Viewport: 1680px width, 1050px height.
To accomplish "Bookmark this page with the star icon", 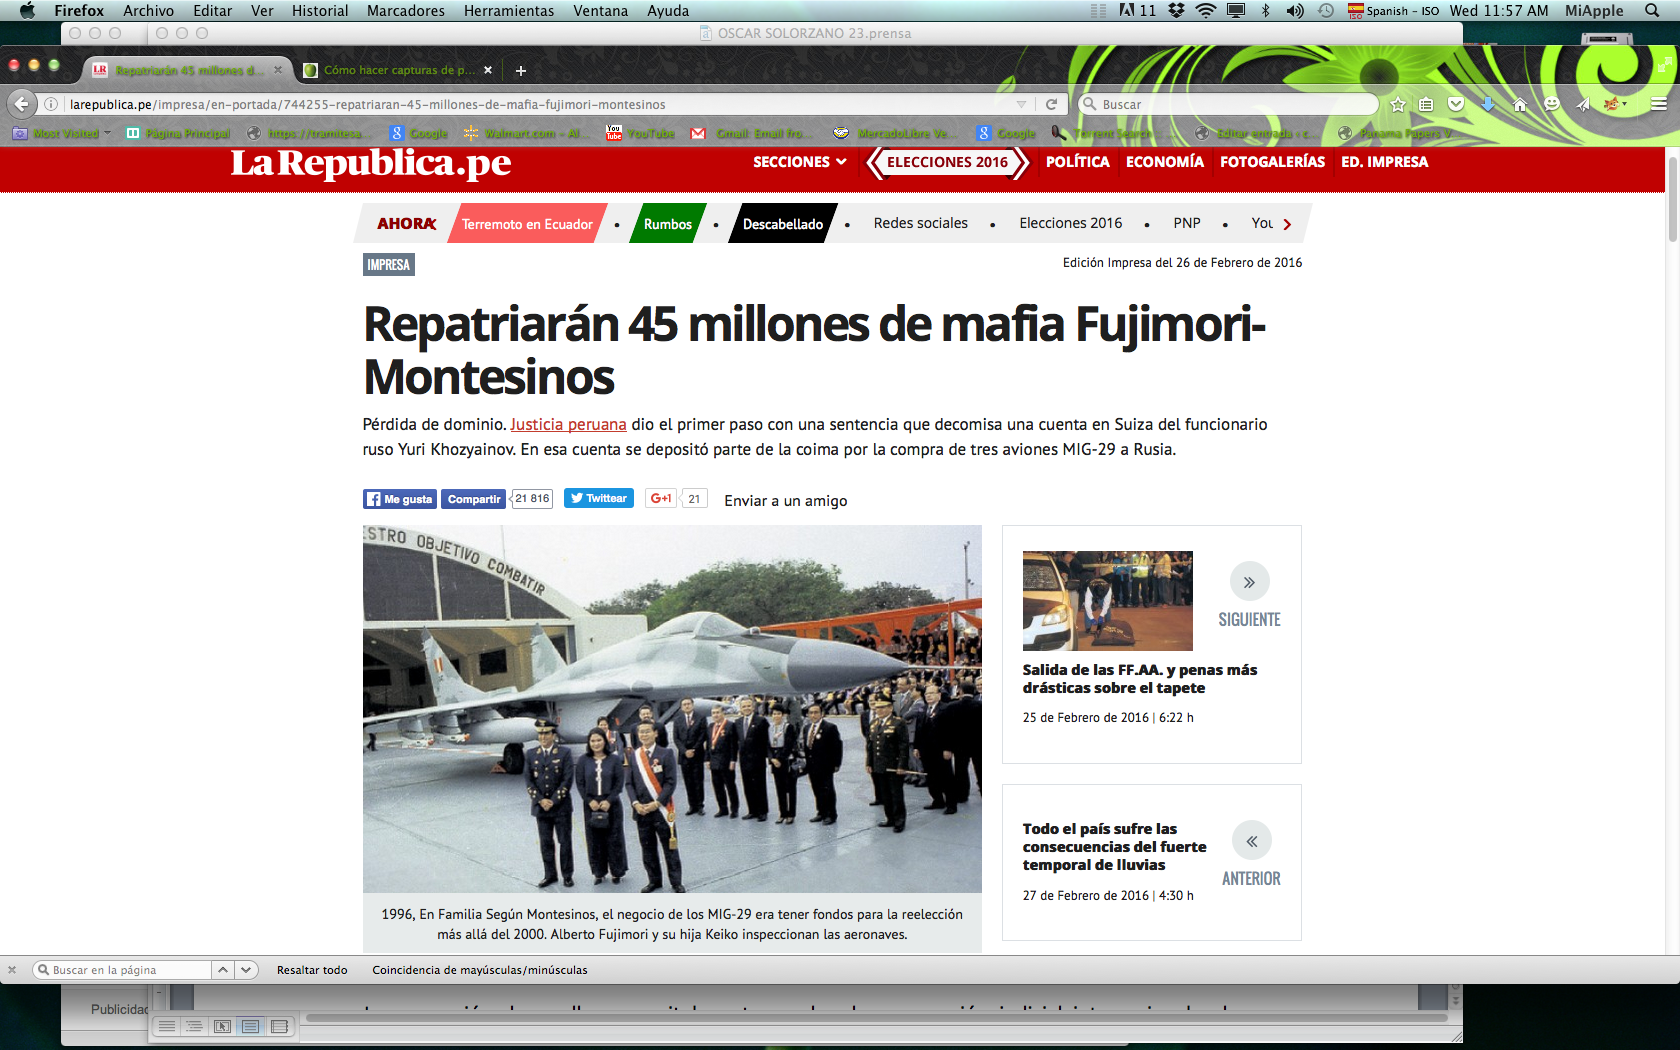I will [x=1398, y=104].
